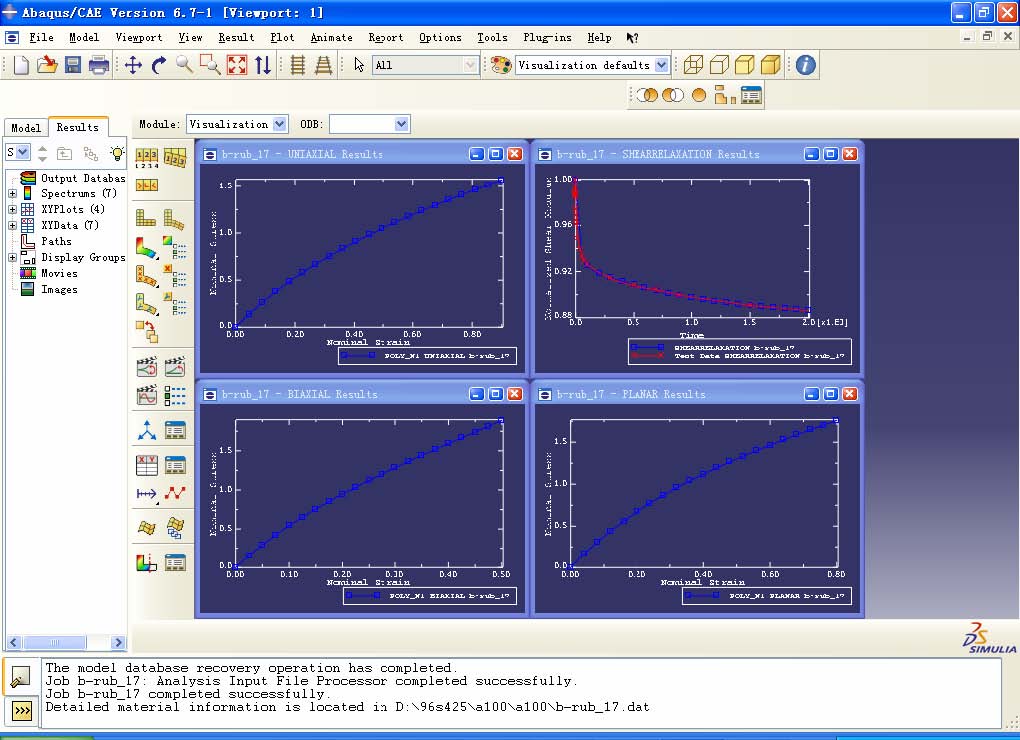Open the Color Code palette icon
Viewport: 1020px width, 740px height.
[500, 65]
